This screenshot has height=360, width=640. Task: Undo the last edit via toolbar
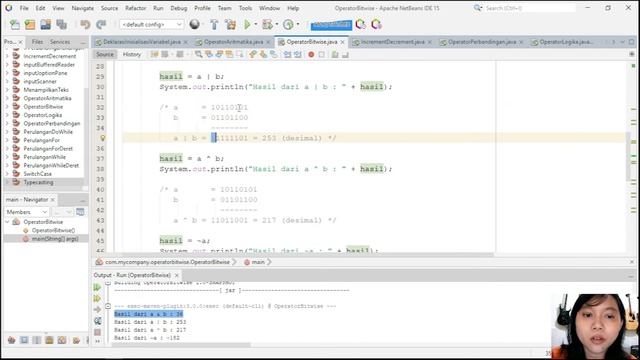[x=85, y=24]
